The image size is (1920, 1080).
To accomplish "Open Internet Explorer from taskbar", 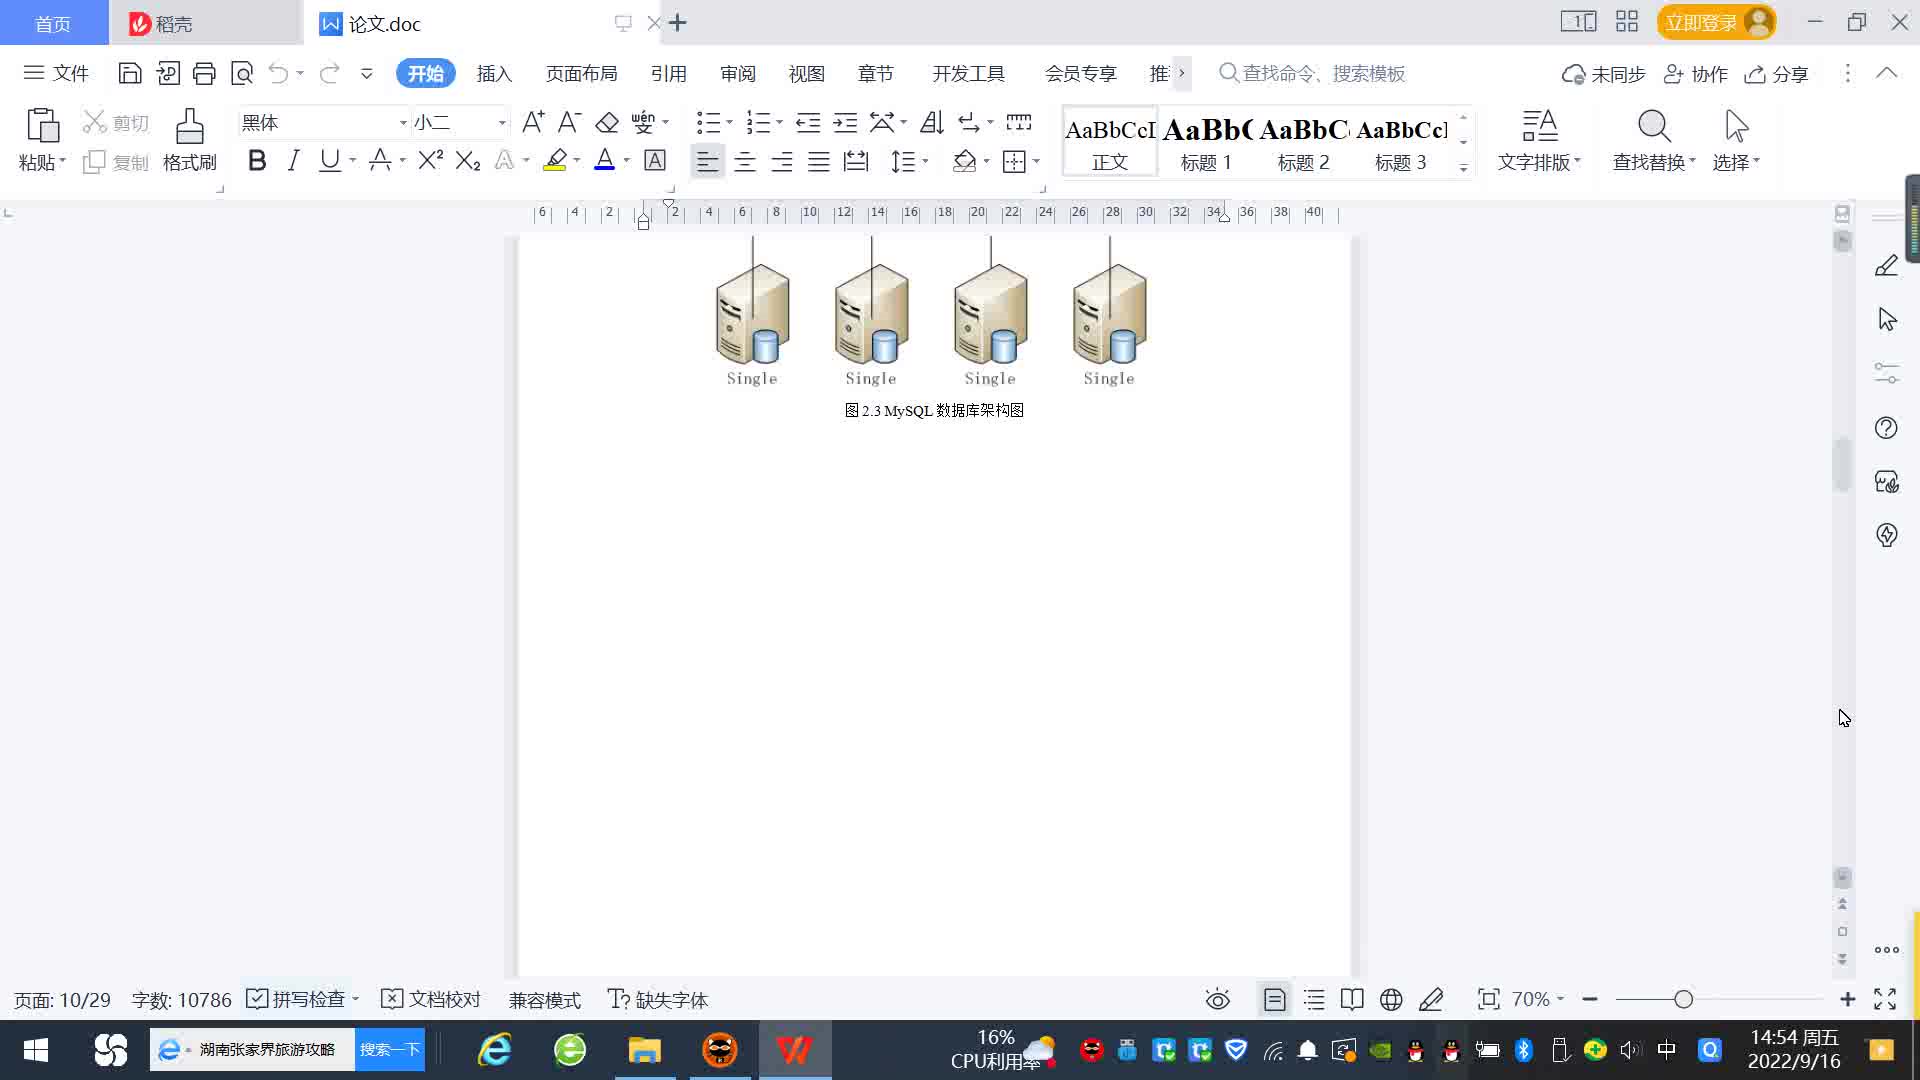I will point(494,1050).
